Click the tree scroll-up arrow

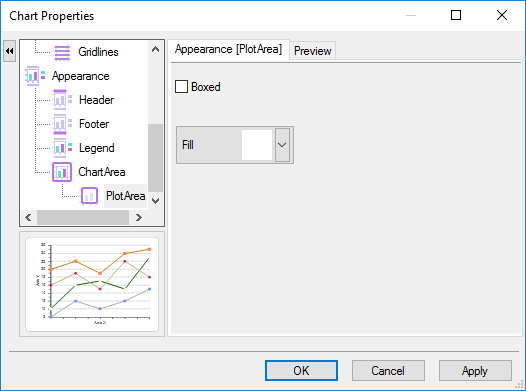point(155,50)
